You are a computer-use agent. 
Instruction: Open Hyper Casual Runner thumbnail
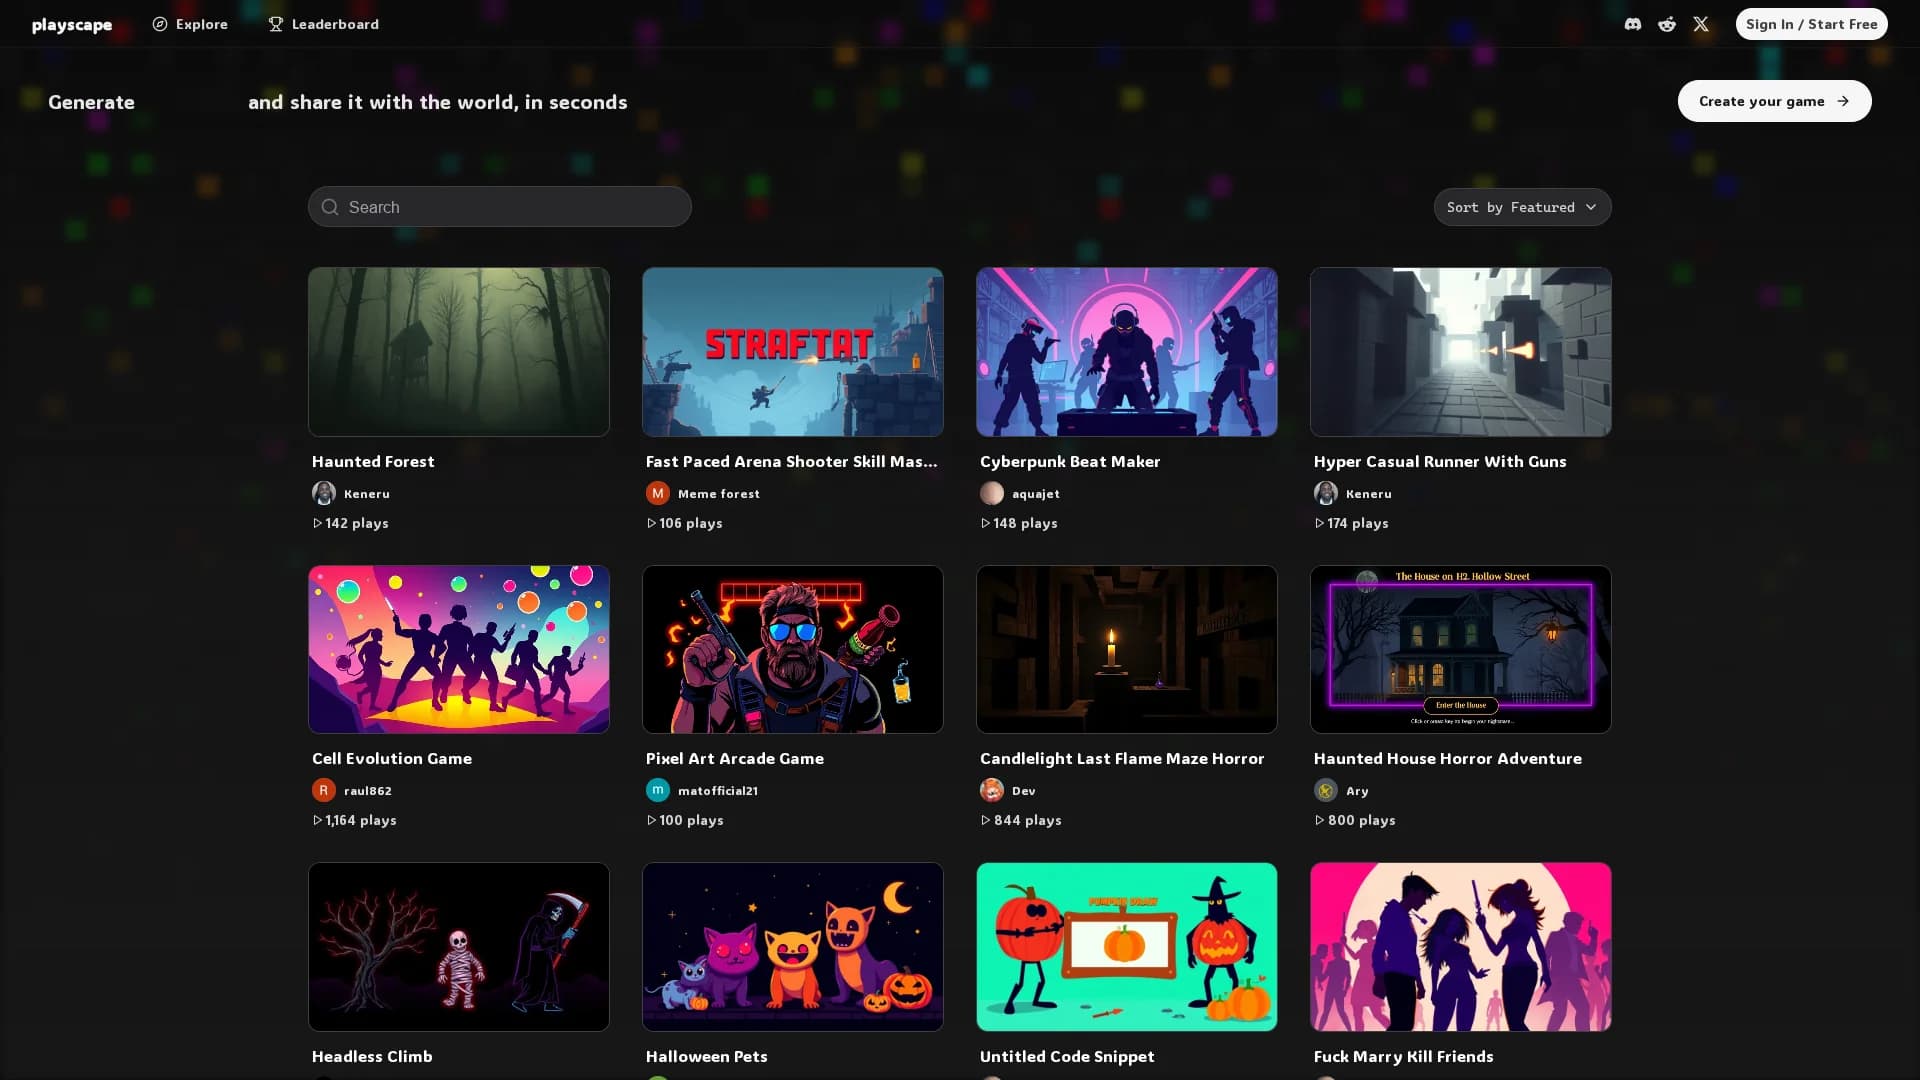click(1461, 352)
